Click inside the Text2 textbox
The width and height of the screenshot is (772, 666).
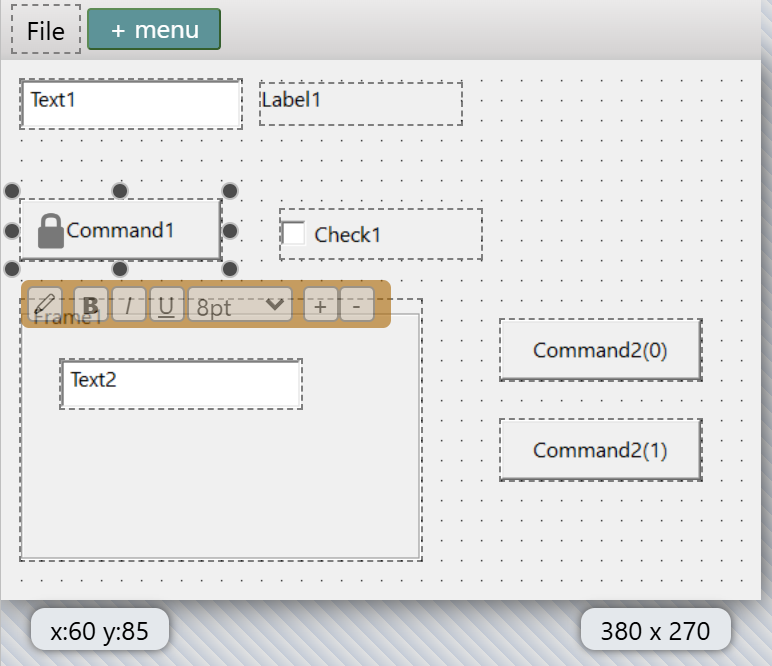click(x=181, y=384)
